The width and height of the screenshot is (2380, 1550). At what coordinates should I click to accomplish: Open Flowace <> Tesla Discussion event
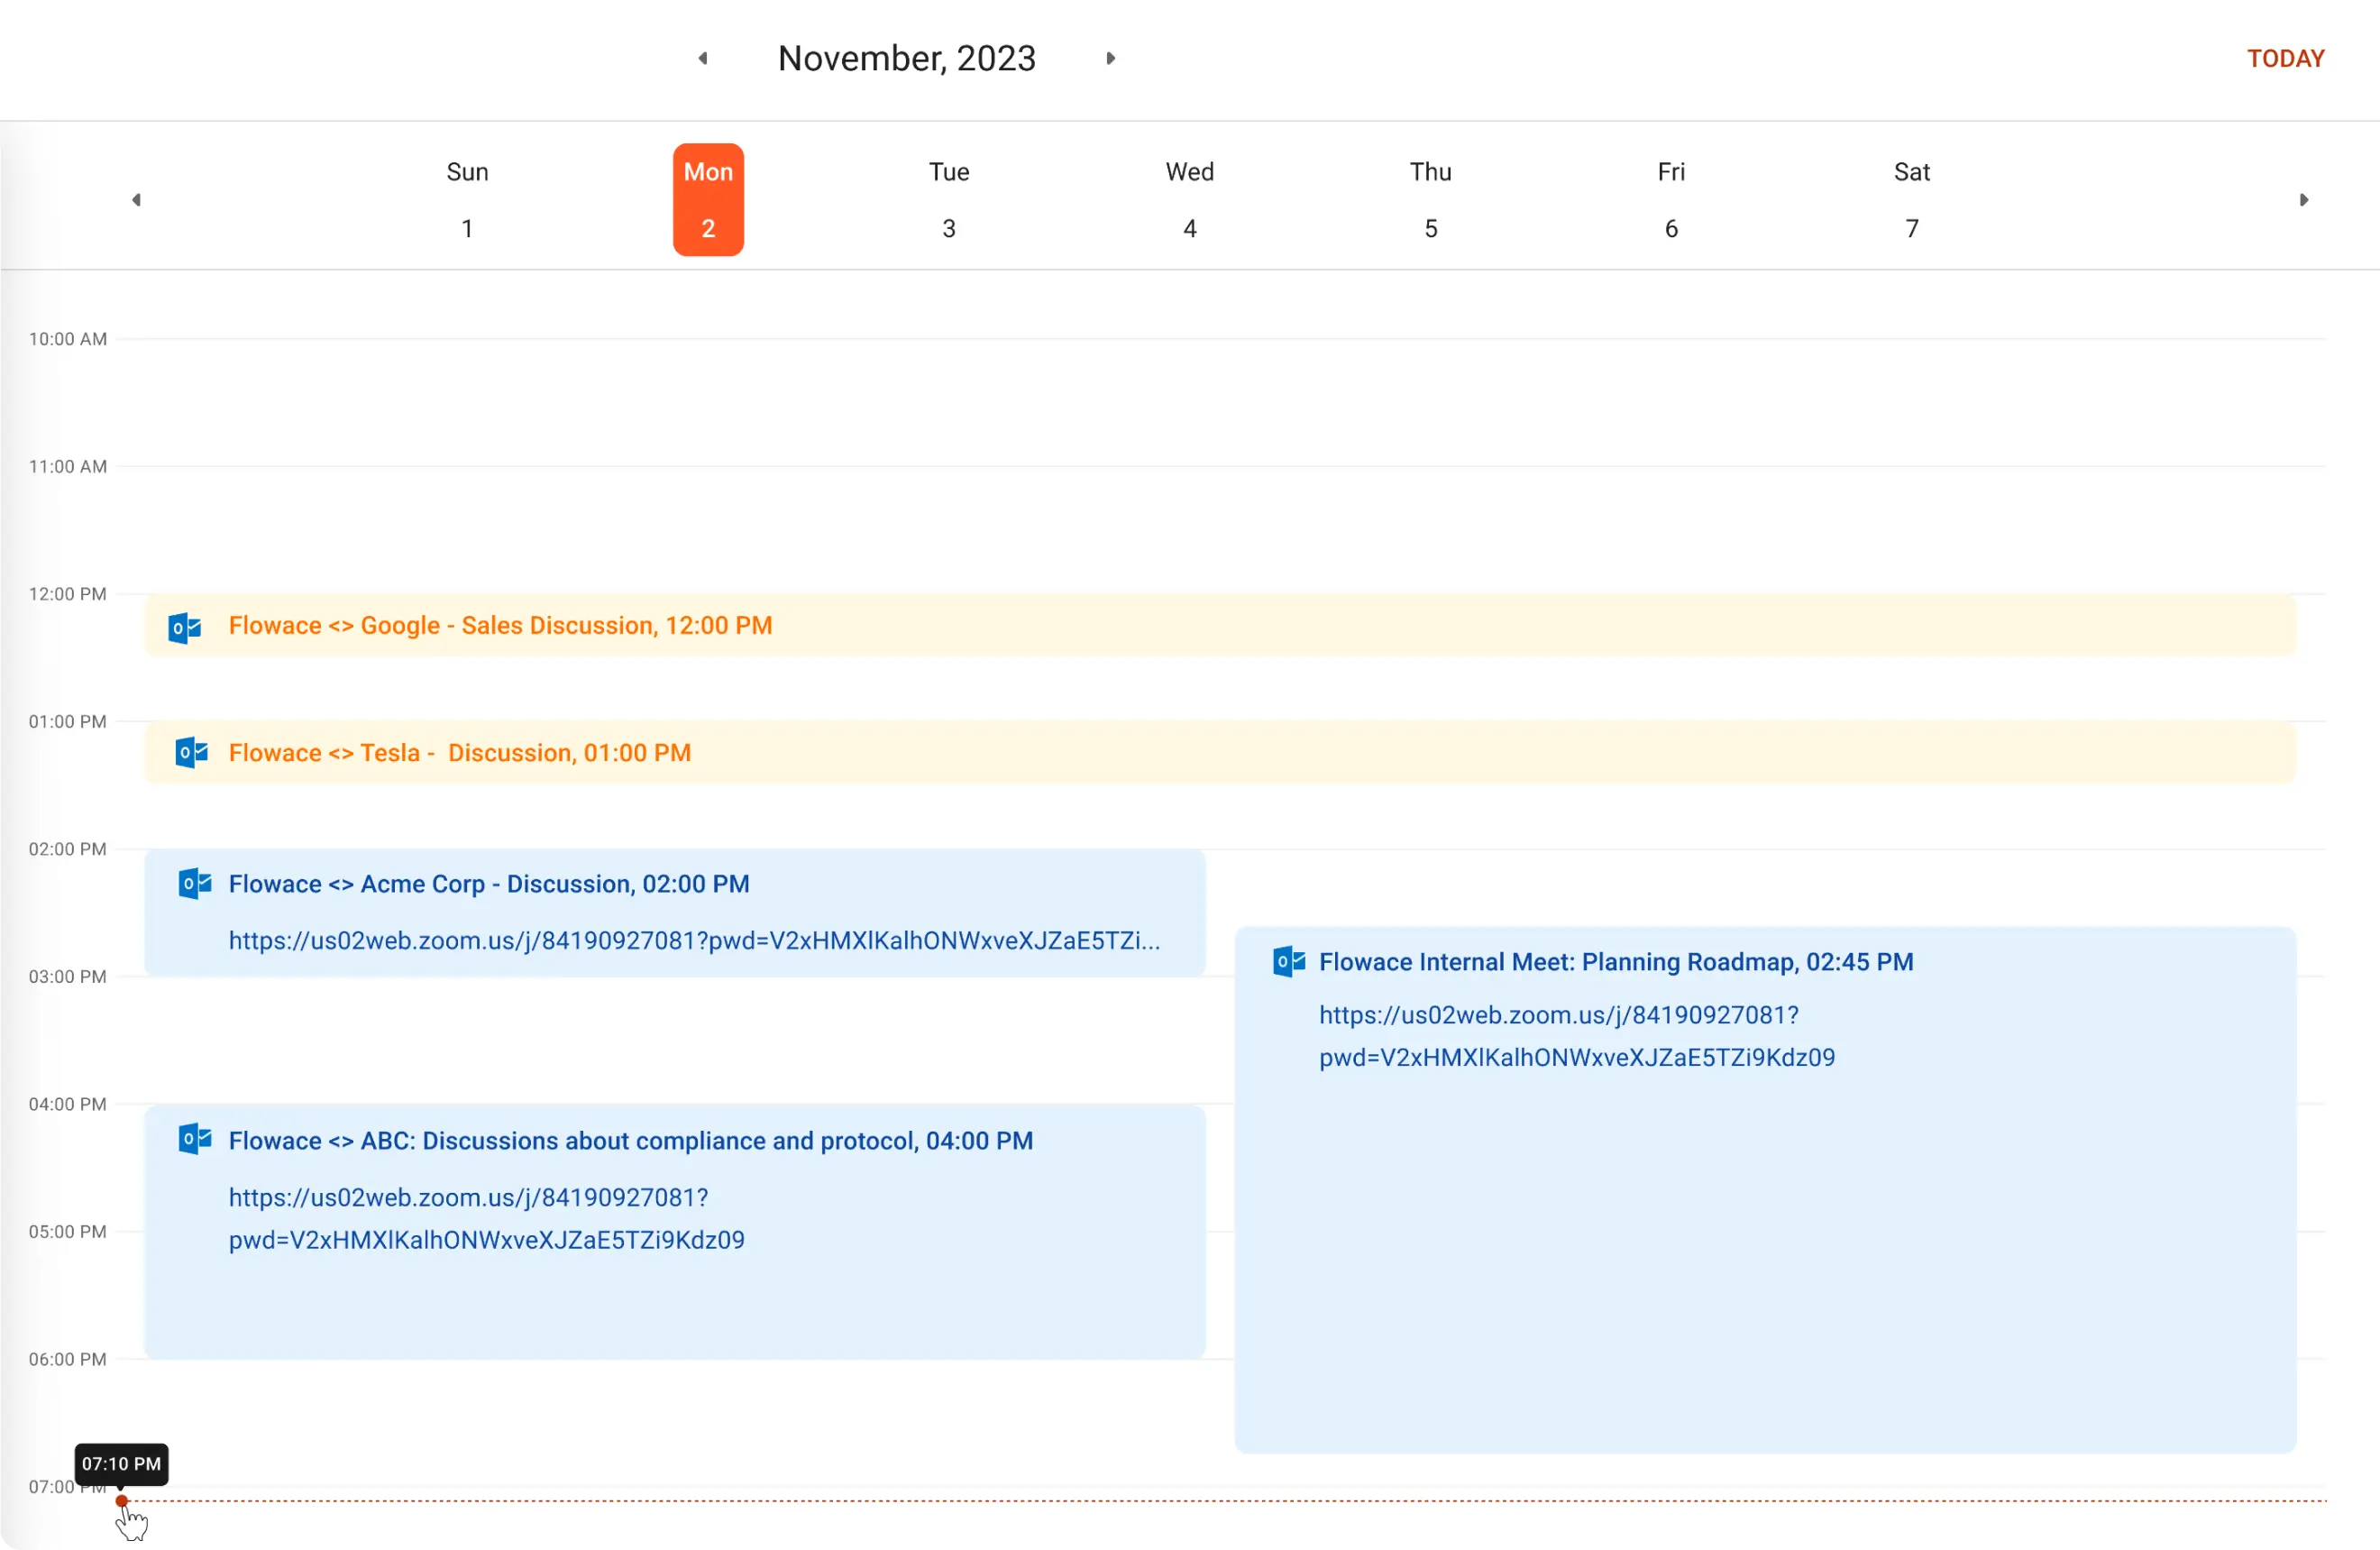pyautogui.click(x=1220, y=752)
